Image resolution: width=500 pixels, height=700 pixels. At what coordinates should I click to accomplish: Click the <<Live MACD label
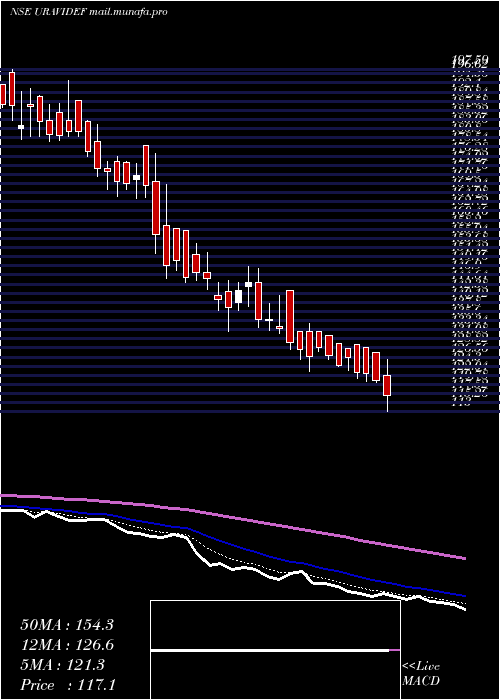[x=421, y=674]
